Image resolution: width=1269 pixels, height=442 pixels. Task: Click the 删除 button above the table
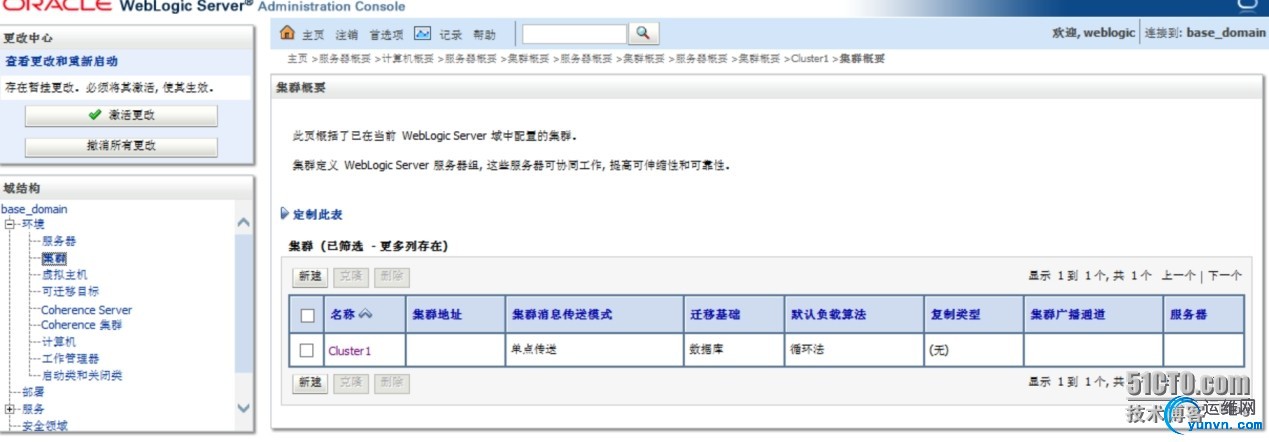pyautogui.click(x=391, y=277)
